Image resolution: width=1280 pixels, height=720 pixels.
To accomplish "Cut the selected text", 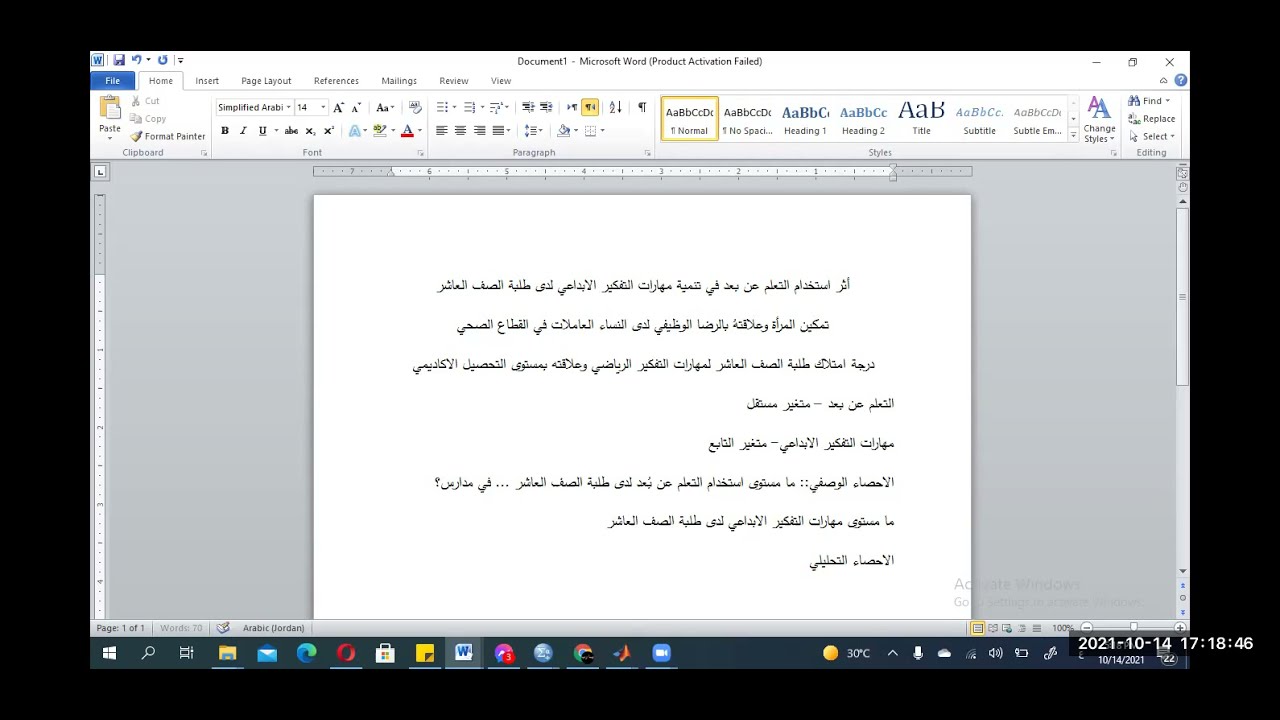I will [144, 101].
